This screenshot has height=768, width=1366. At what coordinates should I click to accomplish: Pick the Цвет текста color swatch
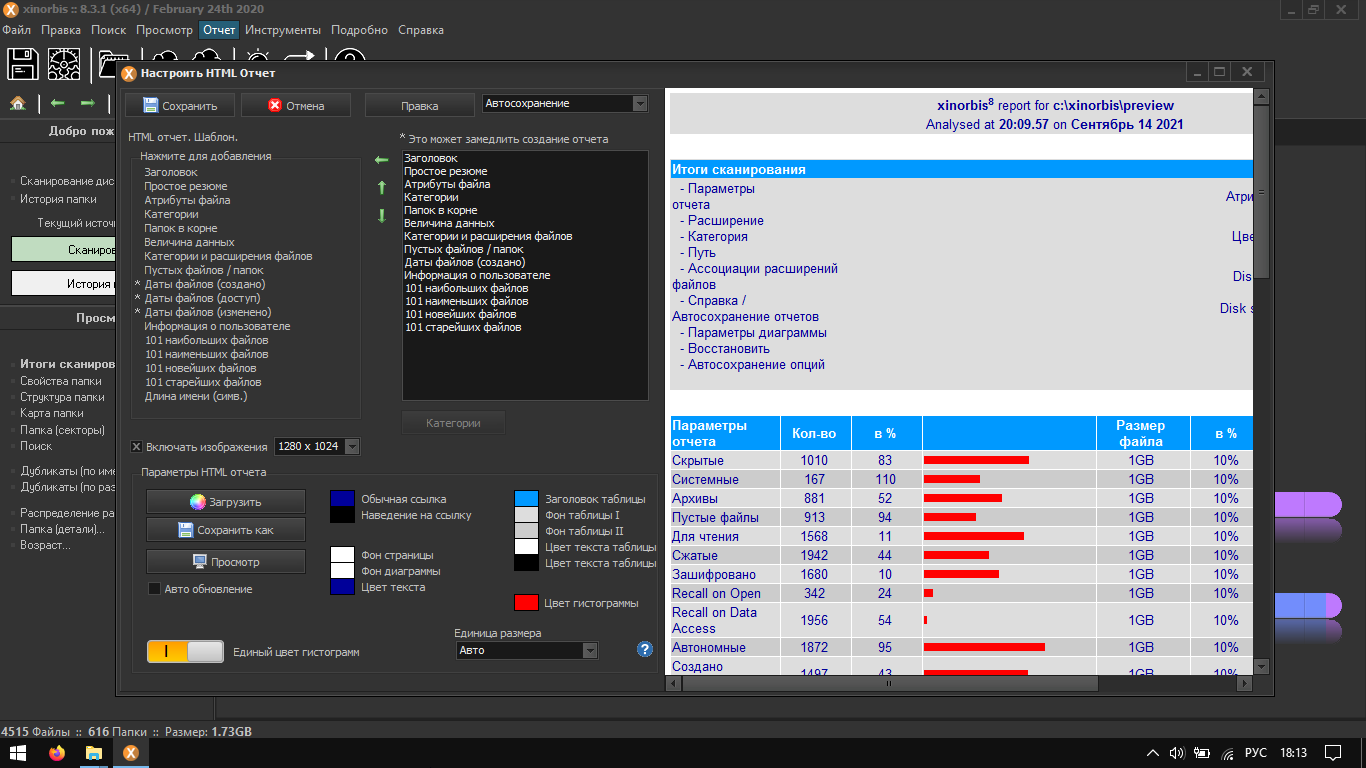point(343,587)
